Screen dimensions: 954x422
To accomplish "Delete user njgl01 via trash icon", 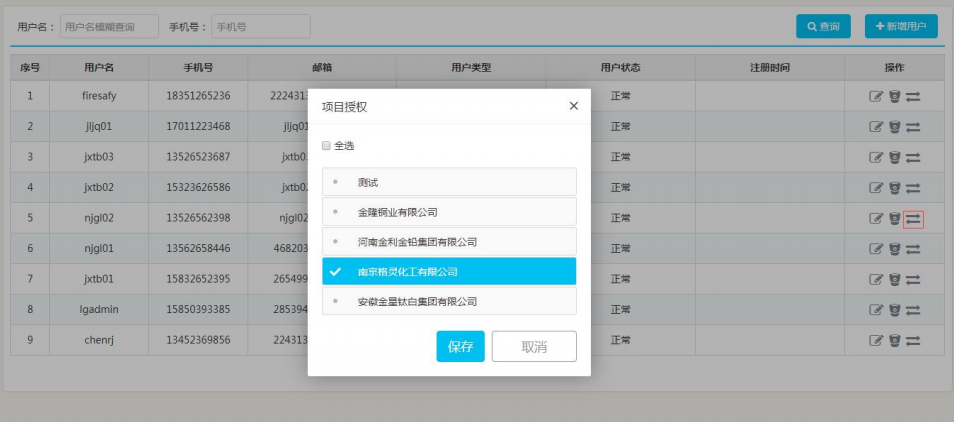I will click(x=895, y=249).
